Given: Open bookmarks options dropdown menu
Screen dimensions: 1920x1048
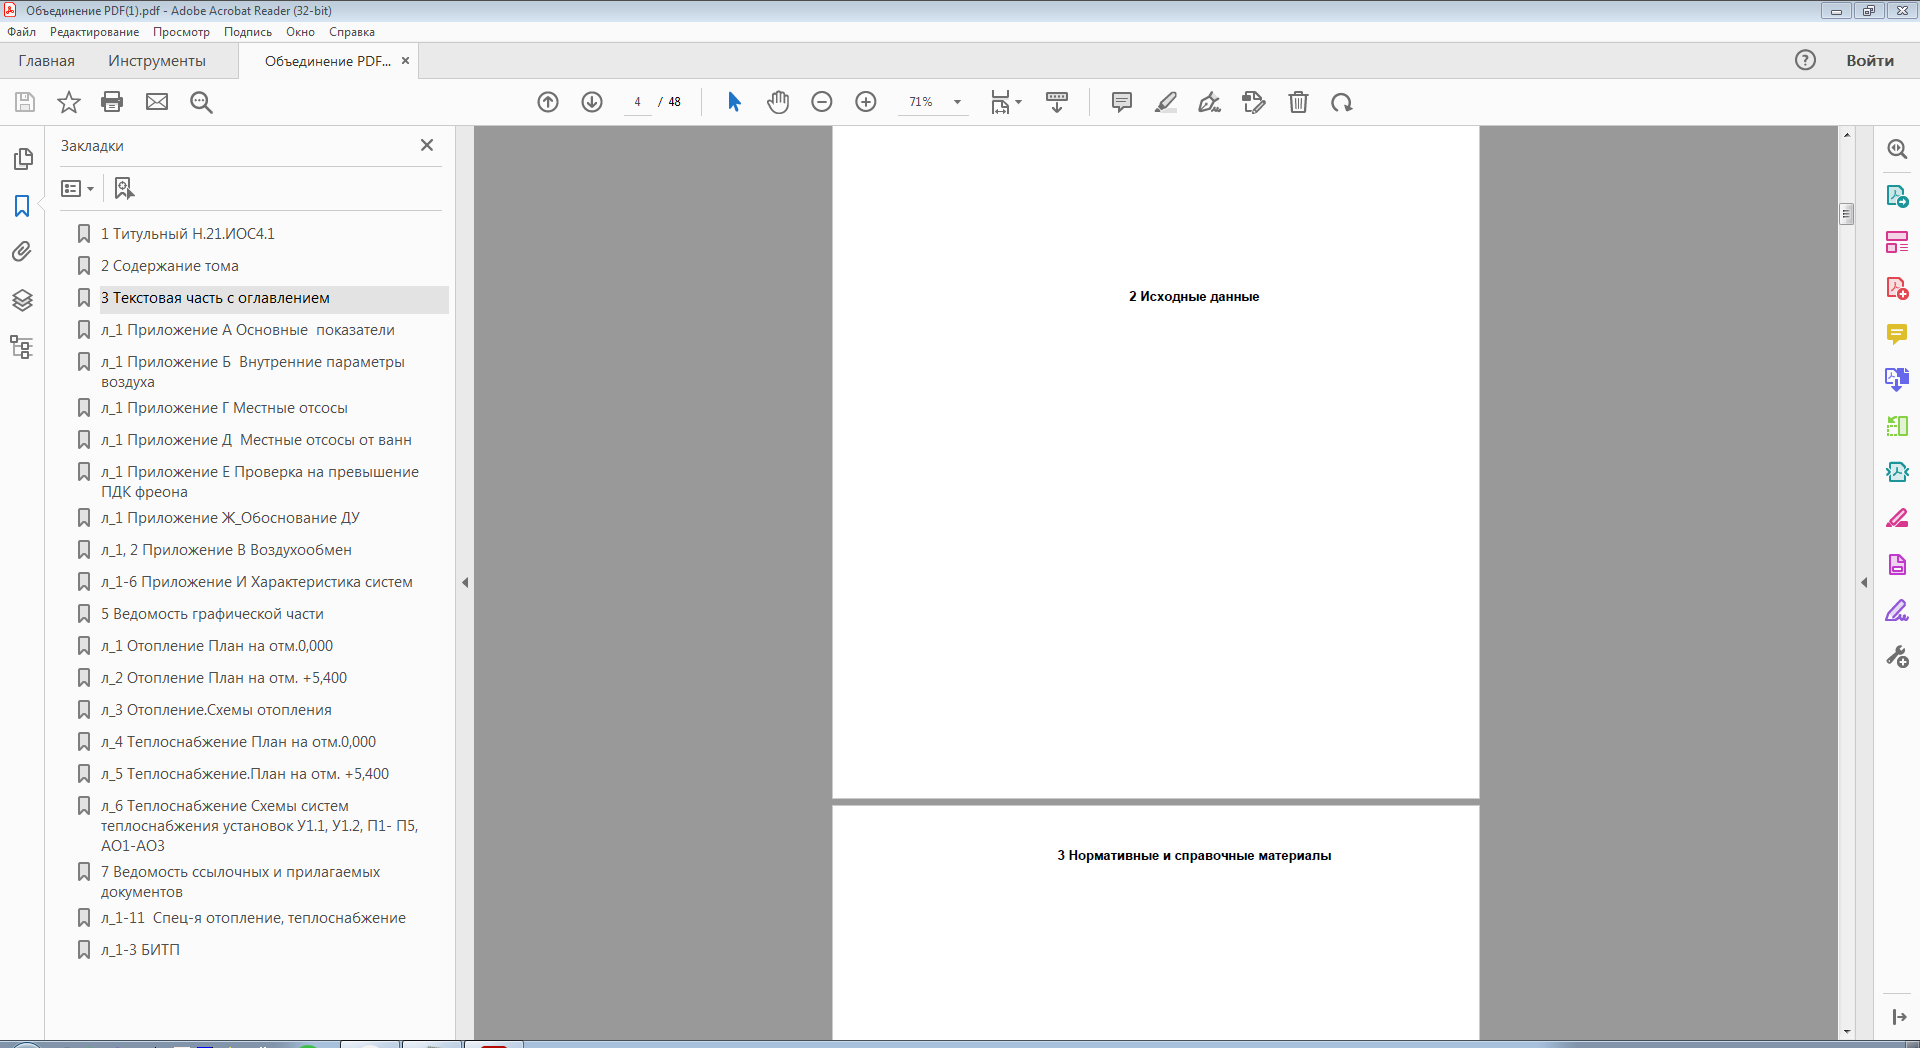Looking at the screenshot, I should click(77, 188).
